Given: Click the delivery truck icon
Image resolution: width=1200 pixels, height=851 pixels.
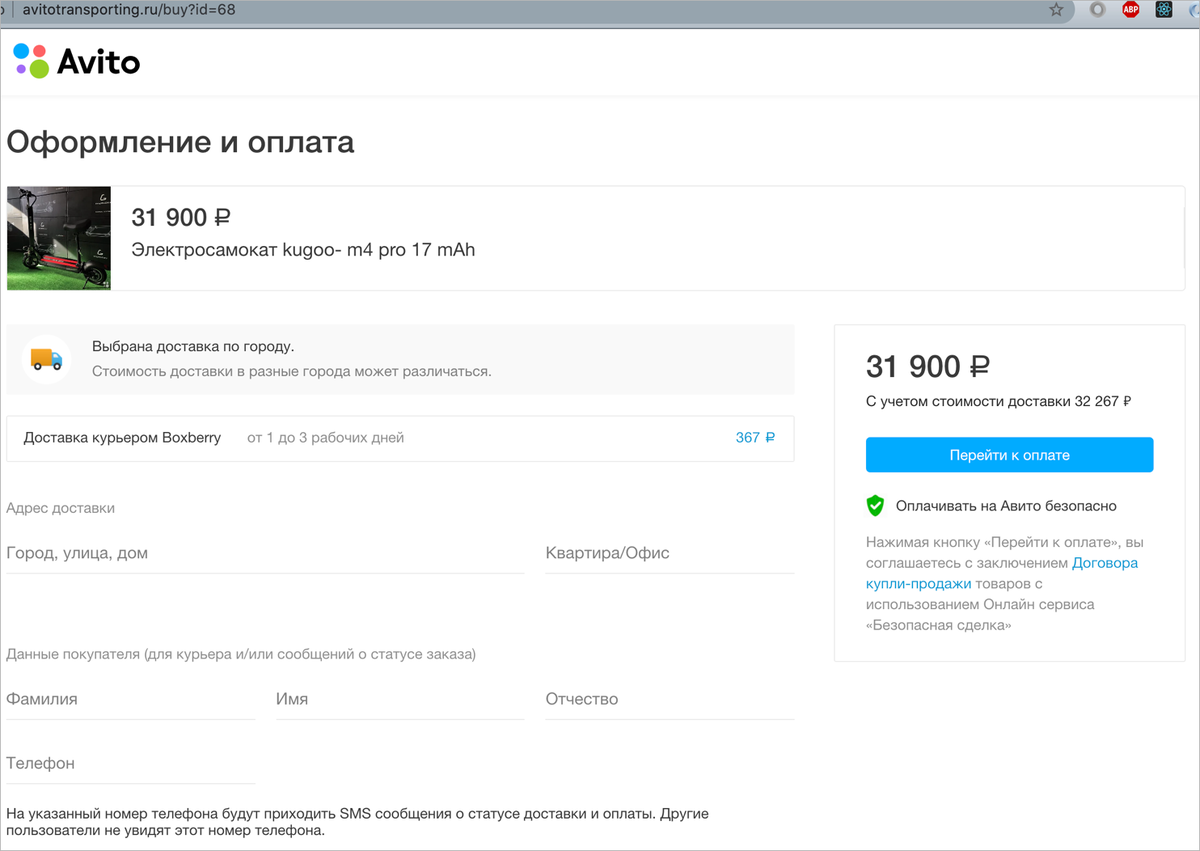Looking at the screenshot, I should point(46,358).
